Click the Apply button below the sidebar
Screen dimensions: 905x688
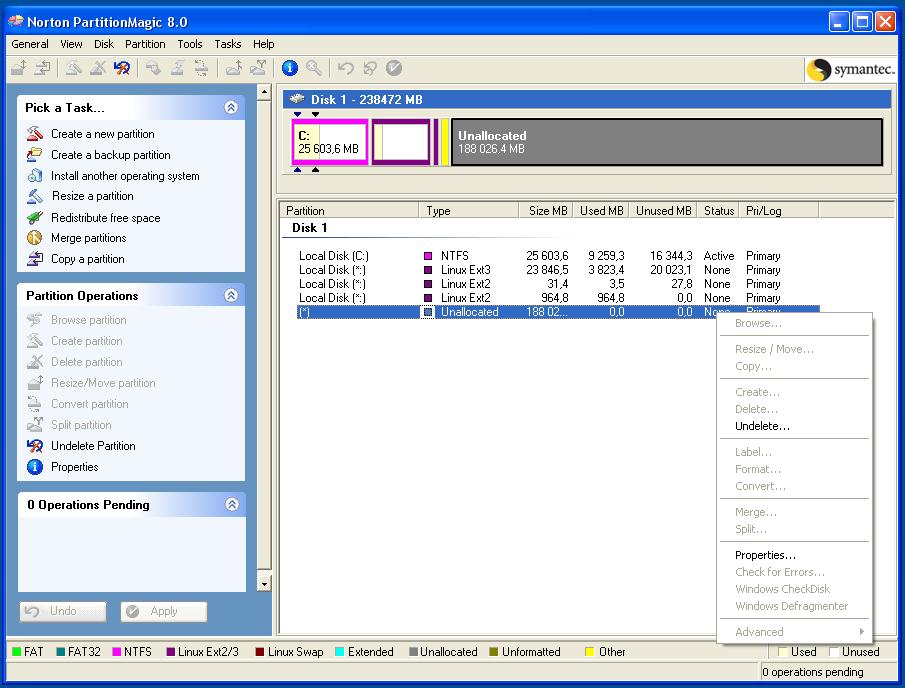tap(164, 611)
